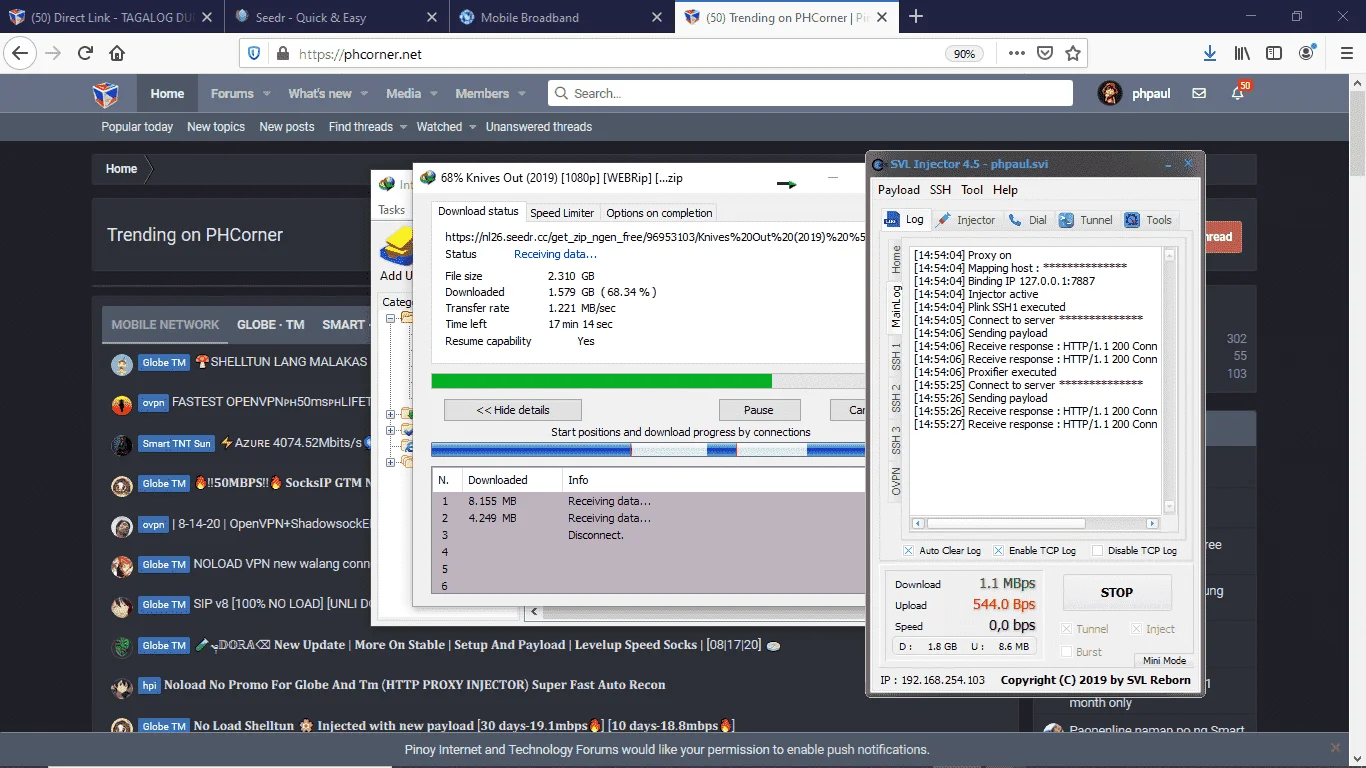Close the Seedr browser tab
This screenshot has height=768, width=1366.
pyautogui.click(x=432, y=17)
